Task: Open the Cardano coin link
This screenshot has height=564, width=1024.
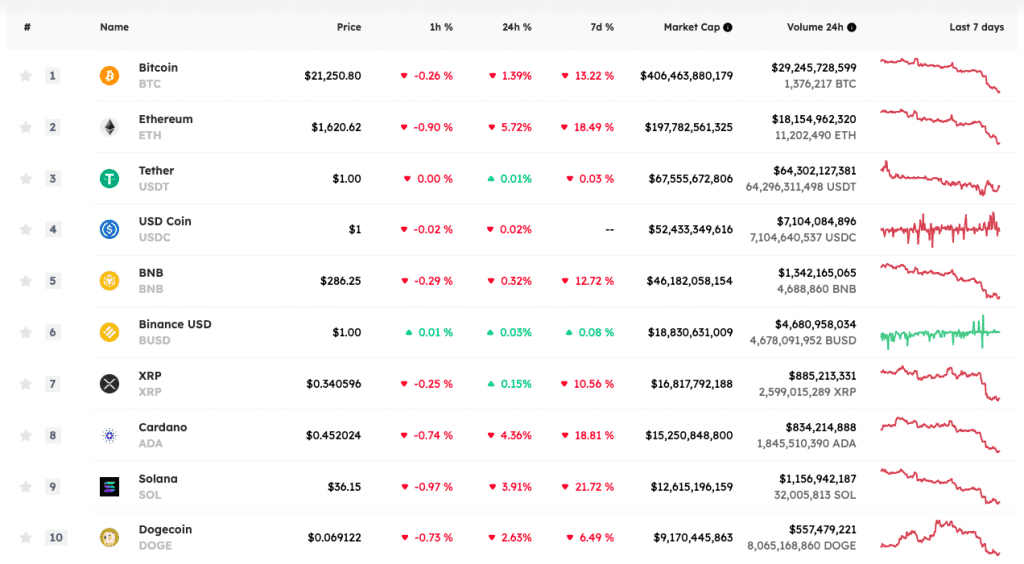Action: tap(163, 428)
